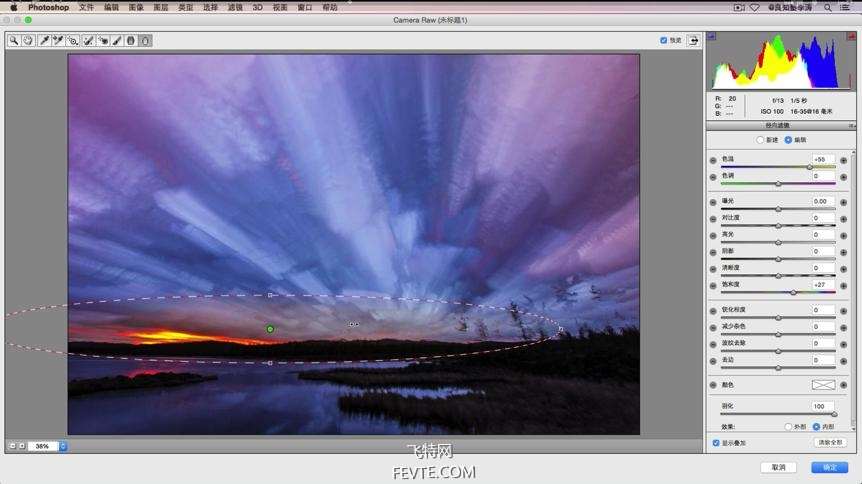This screenshot has width=862, height=484.
Task: Open the radial filter panel flyout menu
Action: (x=851, y=126)
